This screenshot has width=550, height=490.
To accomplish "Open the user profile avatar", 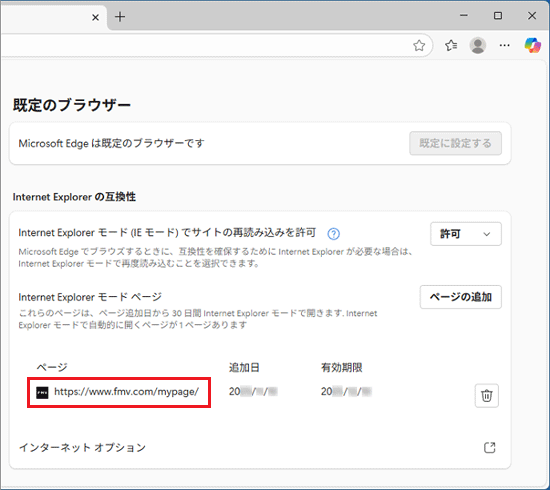I will 477,45.
